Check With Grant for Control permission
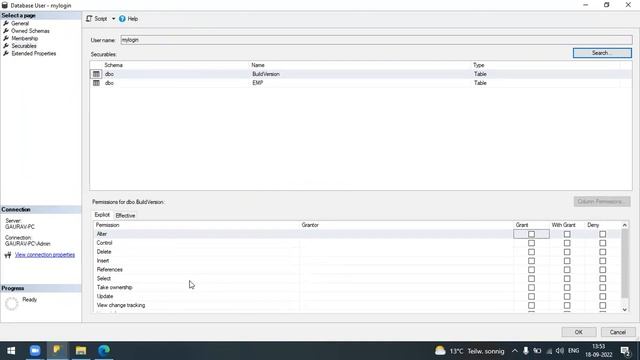Screen dimensions: 640x360 point(567,243)
